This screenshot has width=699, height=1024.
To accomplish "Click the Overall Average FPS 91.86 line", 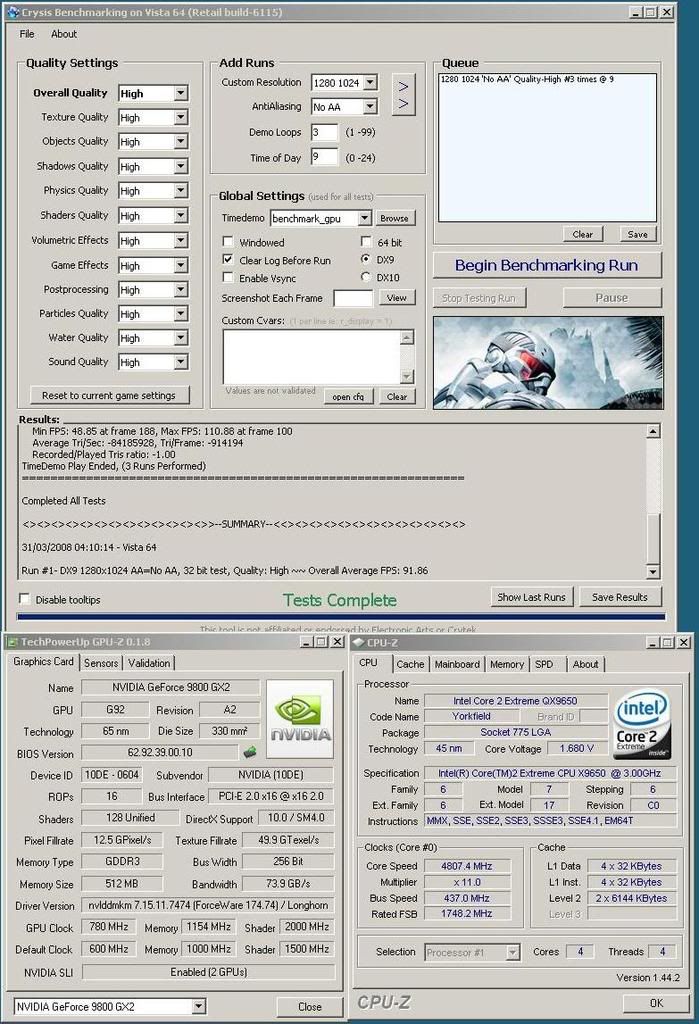I will pyautogui.click(x=225, y=570).
